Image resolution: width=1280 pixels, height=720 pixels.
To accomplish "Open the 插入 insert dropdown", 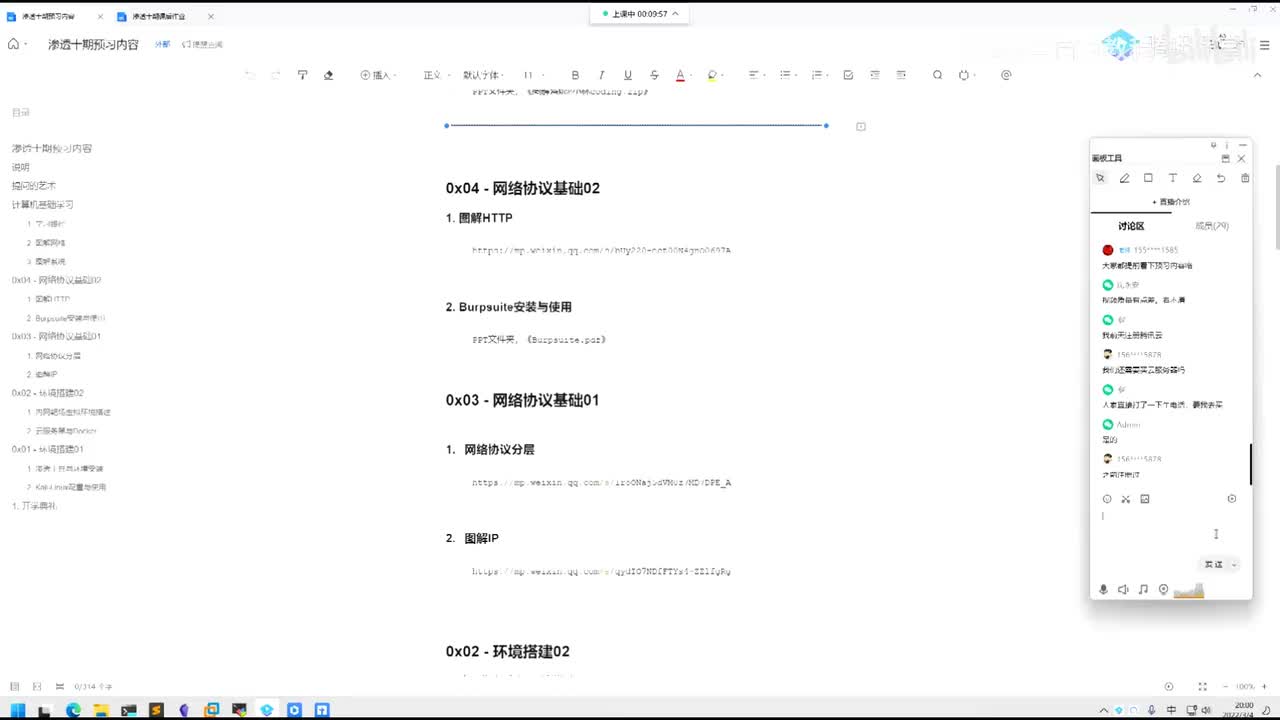I will [x=378, y=75].
